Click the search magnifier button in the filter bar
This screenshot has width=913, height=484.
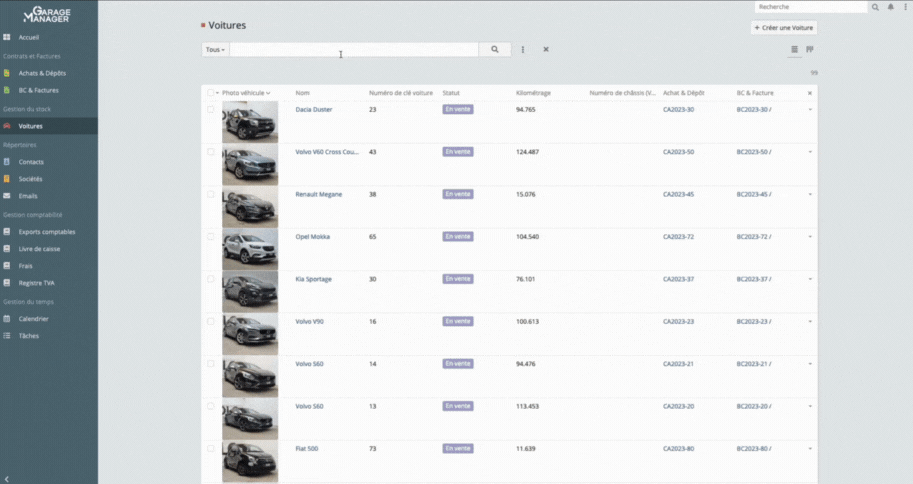click(x=494, y=49)
